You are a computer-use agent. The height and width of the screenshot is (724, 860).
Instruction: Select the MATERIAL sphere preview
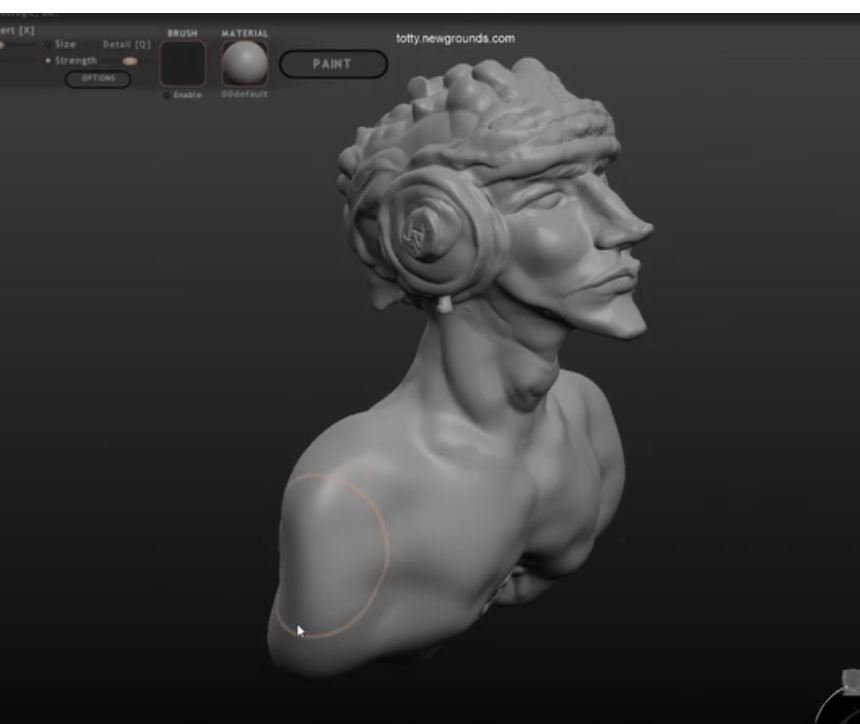click(x=245, y=63)
